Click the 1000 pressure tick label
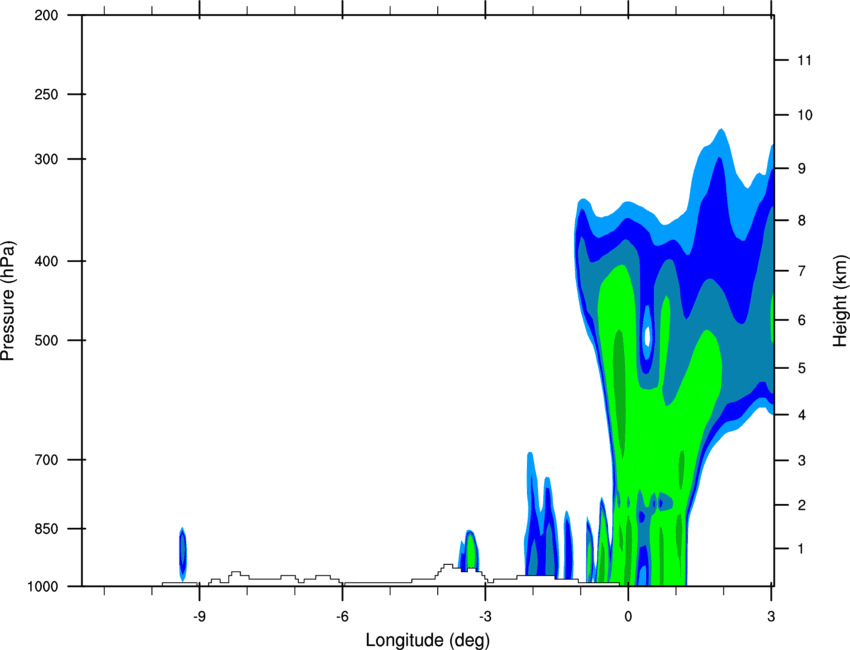Viewport: 850px width, 650px height. click(x=43, y=586)
